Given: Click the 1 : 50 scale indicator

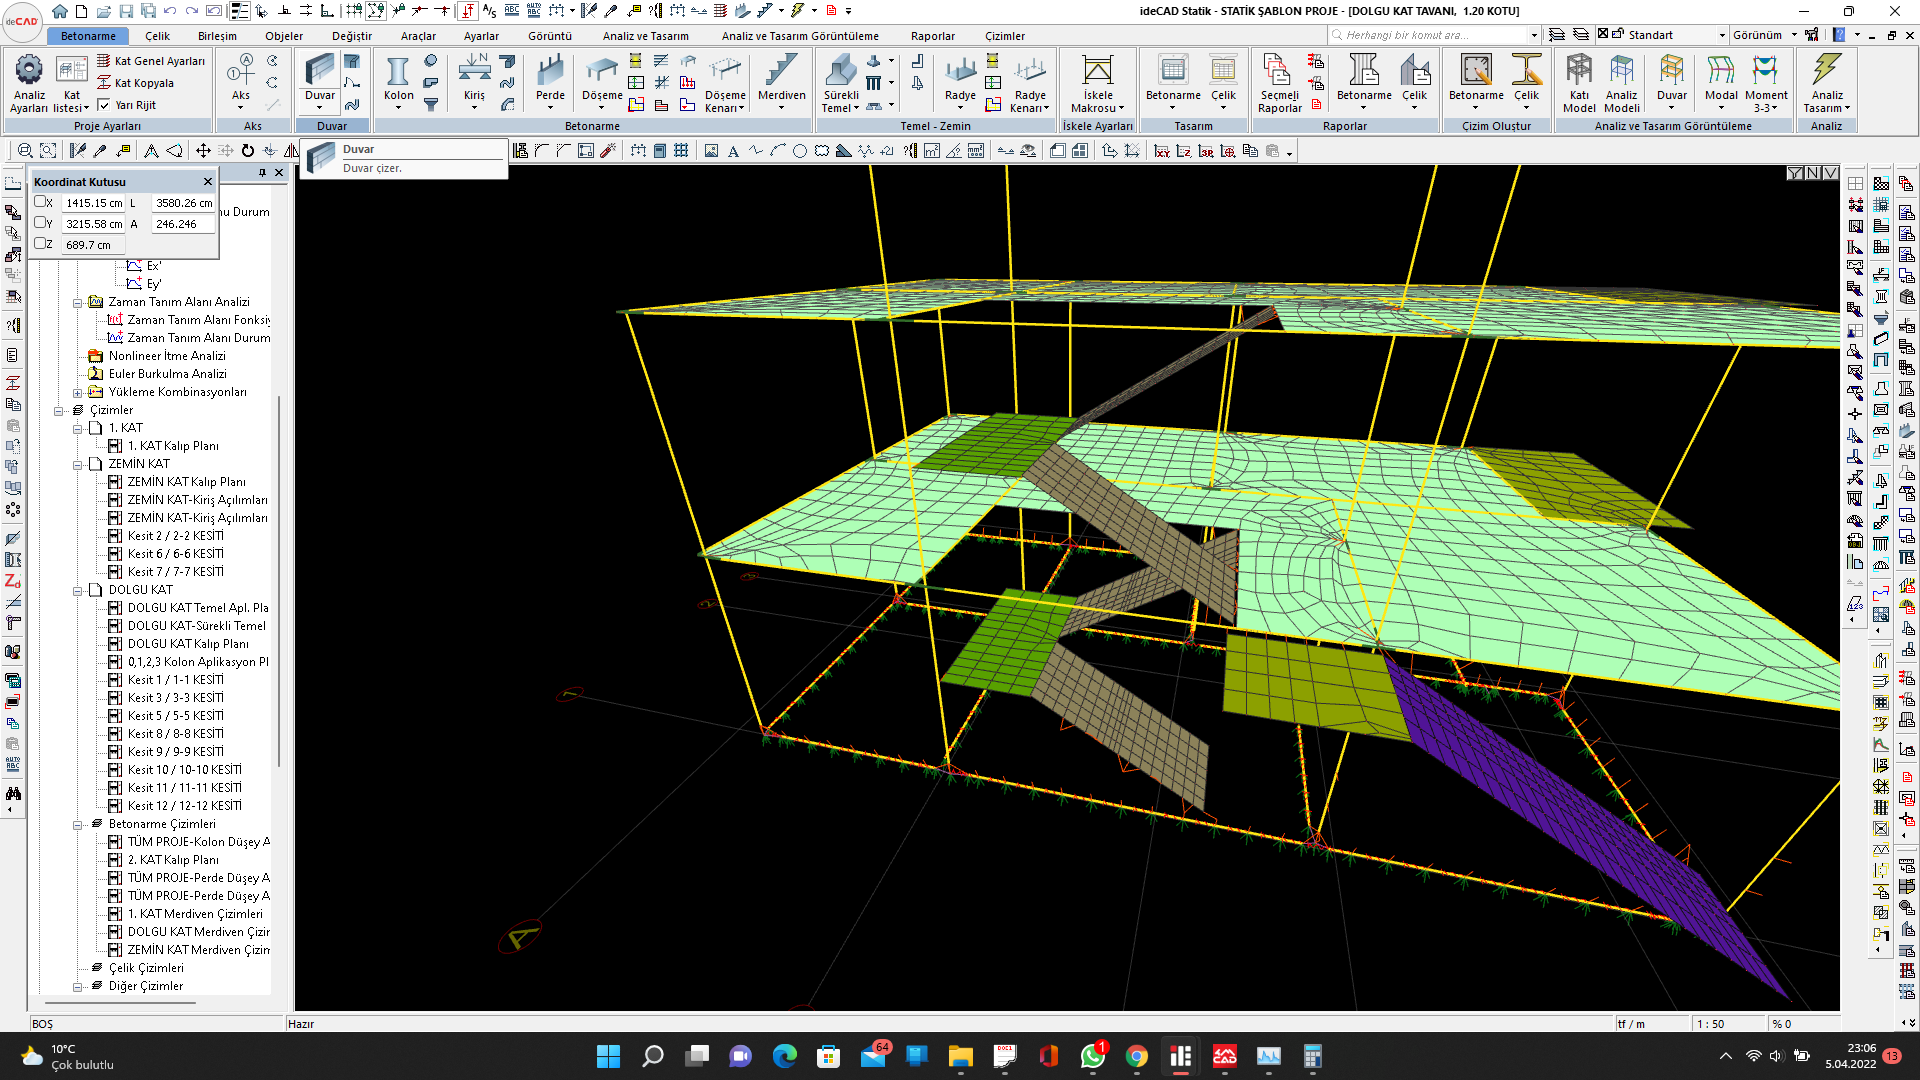Looking at the screenshot, I should coord(1711,1024).
